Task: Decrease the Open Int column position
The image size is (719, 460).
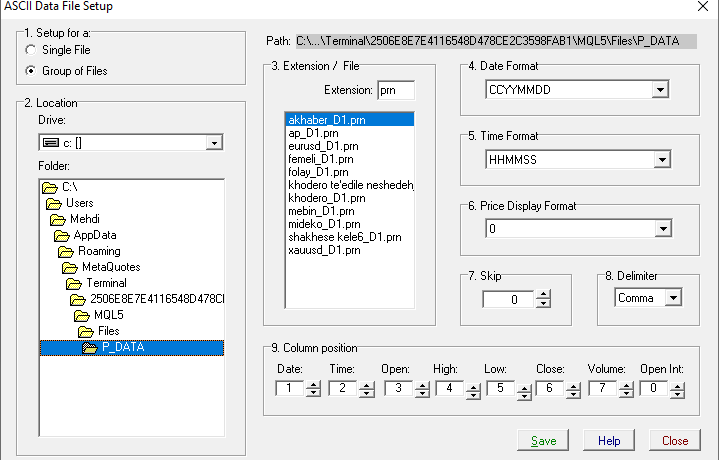Action: [x=677, y=394]
